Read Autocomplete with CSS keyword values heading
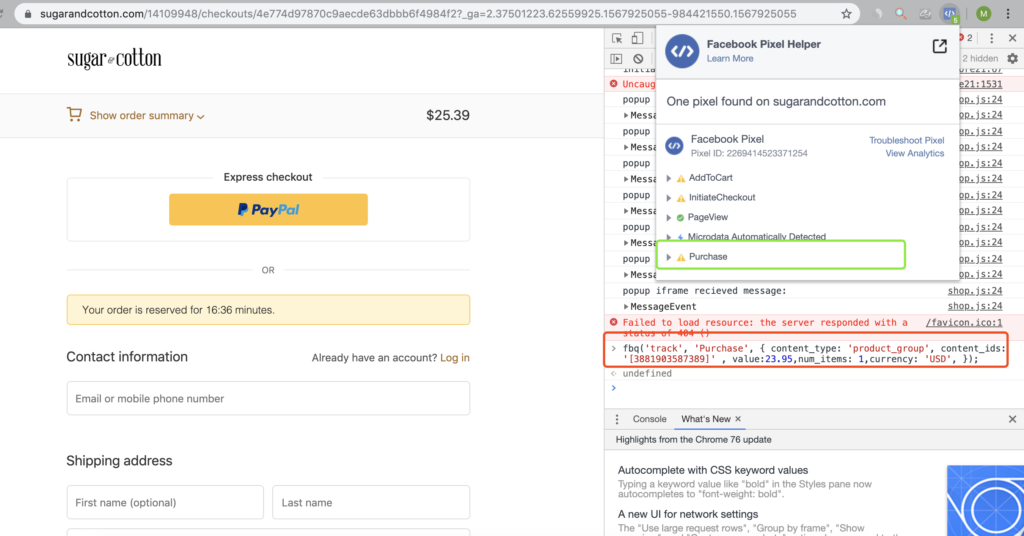This screenshot has height=536, width=1024. pyautogui.click(x=712, y=470)
